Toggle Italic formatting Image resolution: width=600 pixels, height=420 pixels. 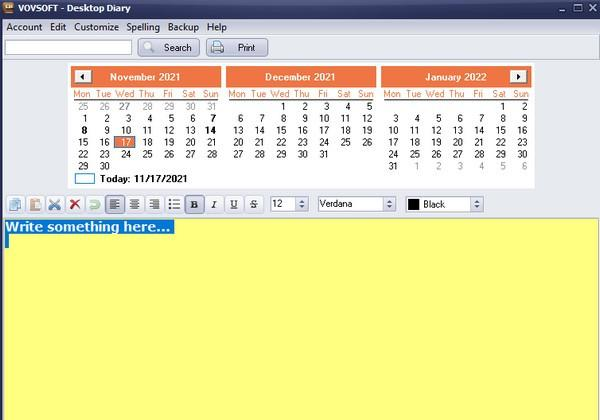pyautogui.click(x=214, y=204)
